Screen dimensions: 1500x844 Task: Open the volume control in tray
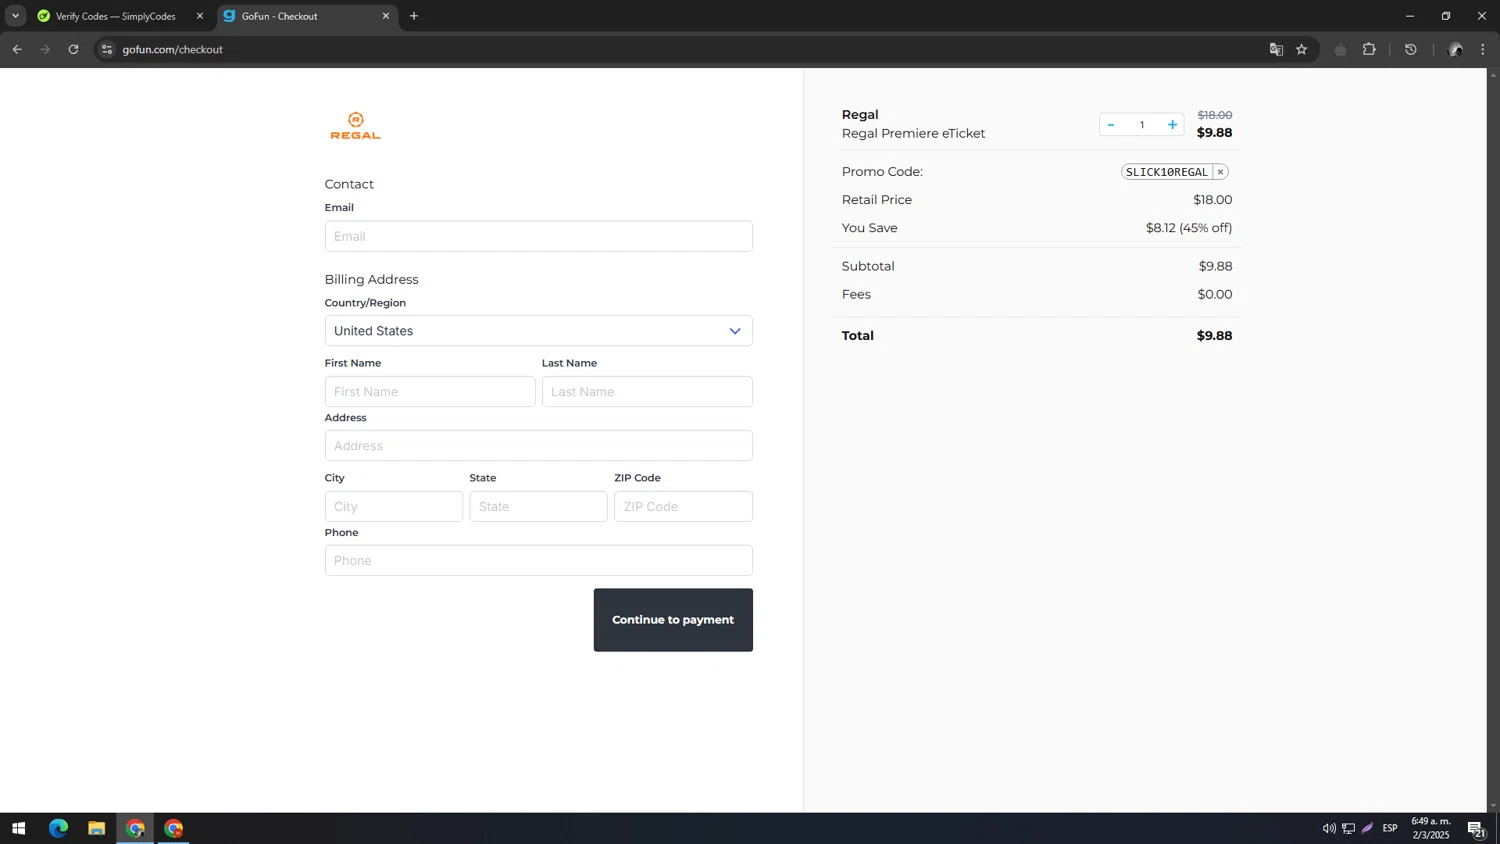coord(1329,828)
